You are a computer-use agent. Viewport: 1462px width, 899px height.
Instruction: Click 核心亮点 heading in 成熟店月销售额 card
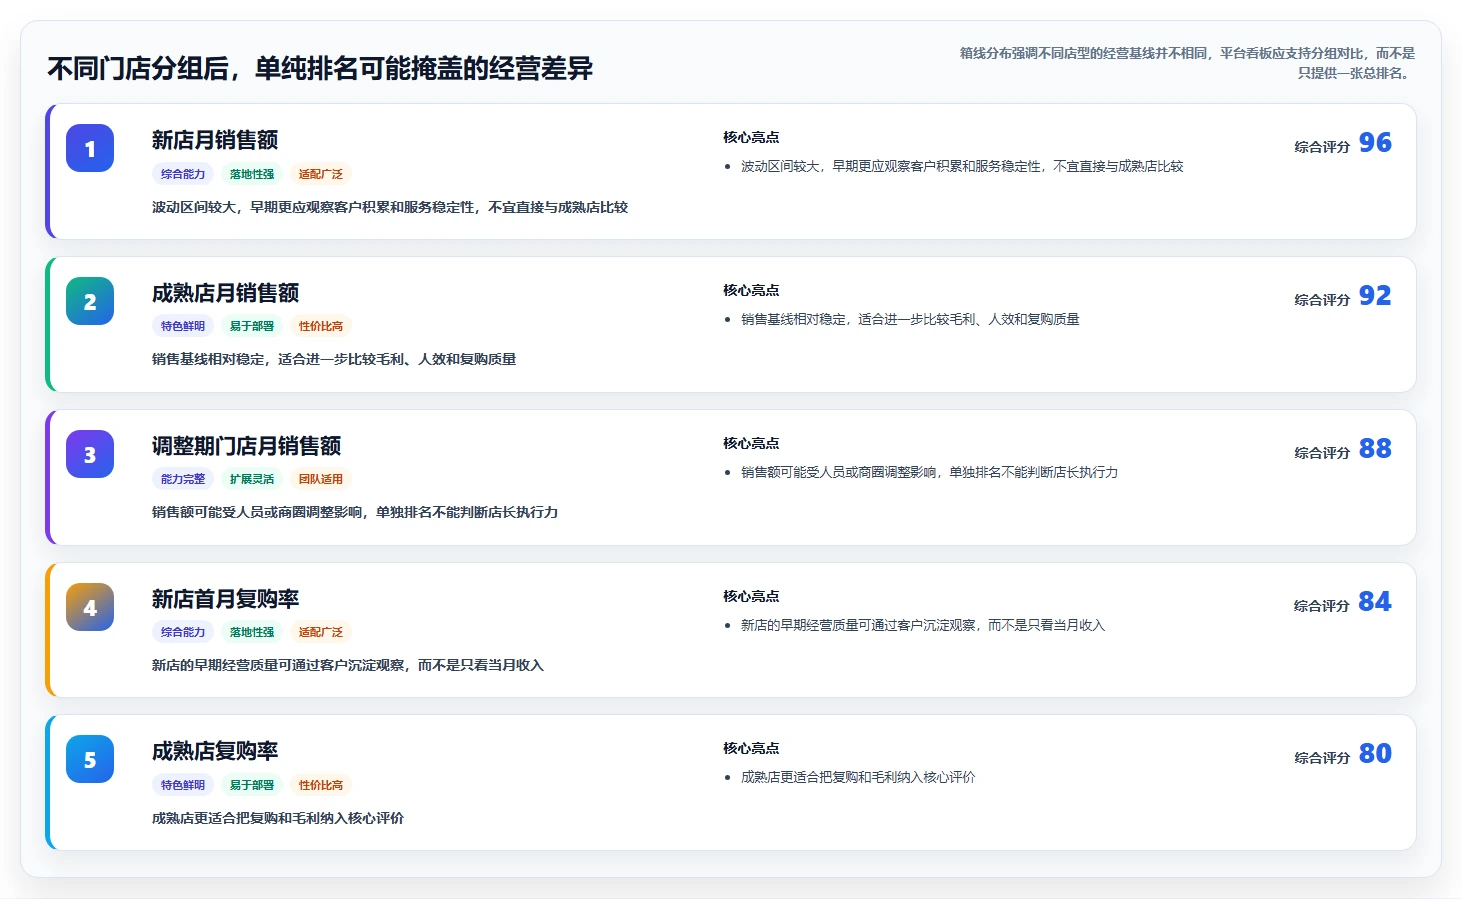751,290
